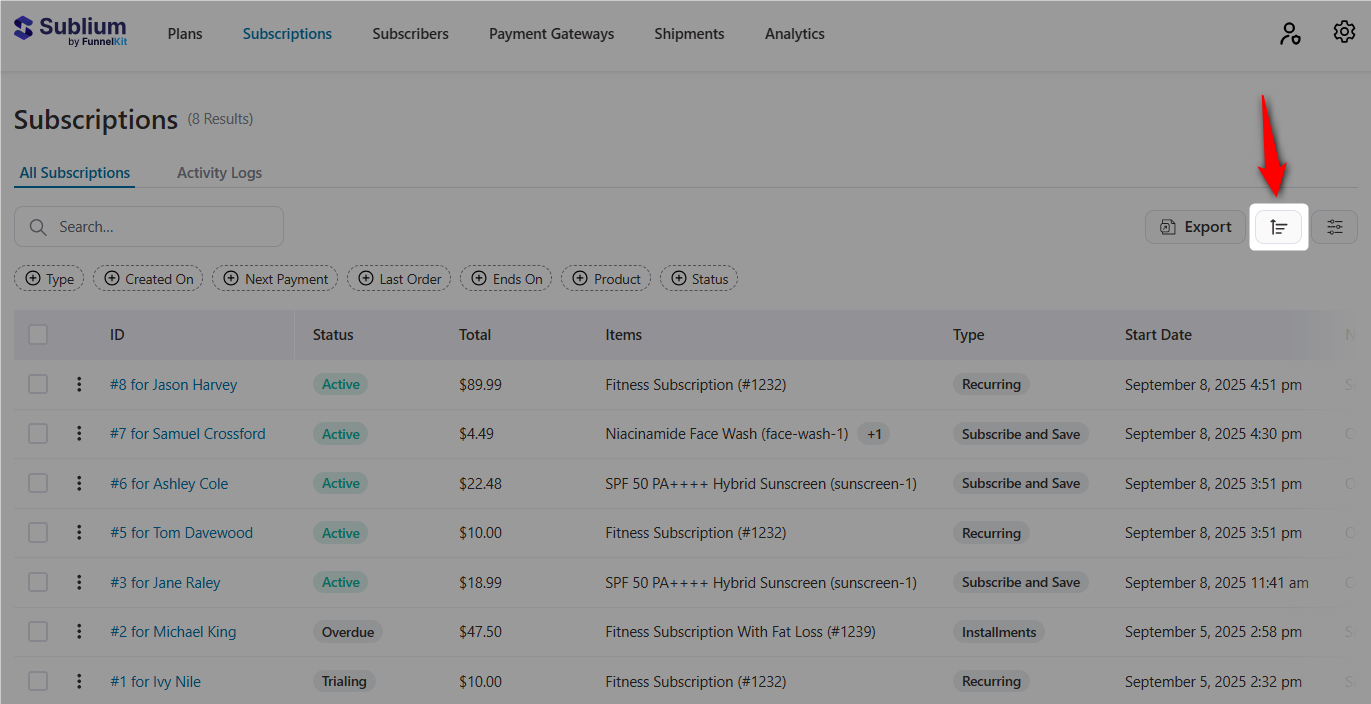Click the search magnifier icon
The width and height of the screenshot is (1371, 704).
point(38,227)
